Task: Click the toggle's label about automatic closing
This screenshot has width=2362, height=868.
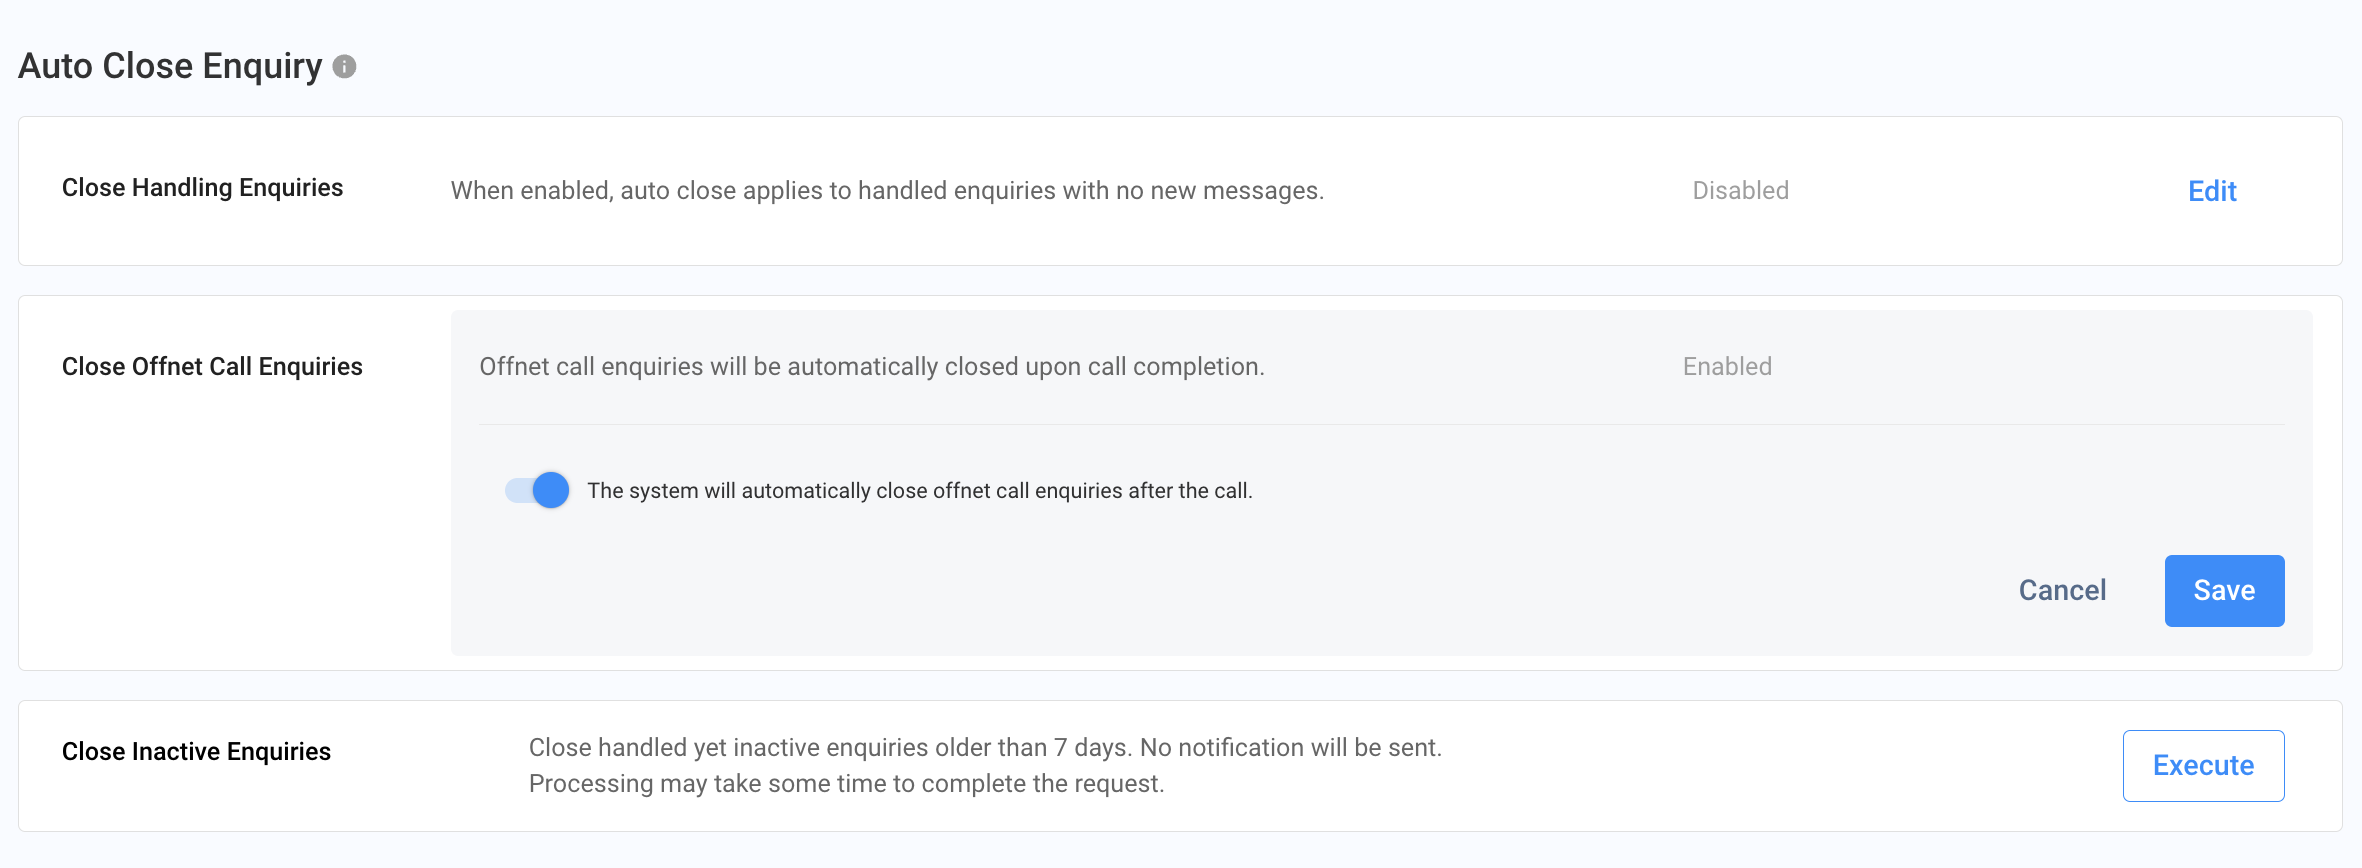Action: click(x=919, y=491)
